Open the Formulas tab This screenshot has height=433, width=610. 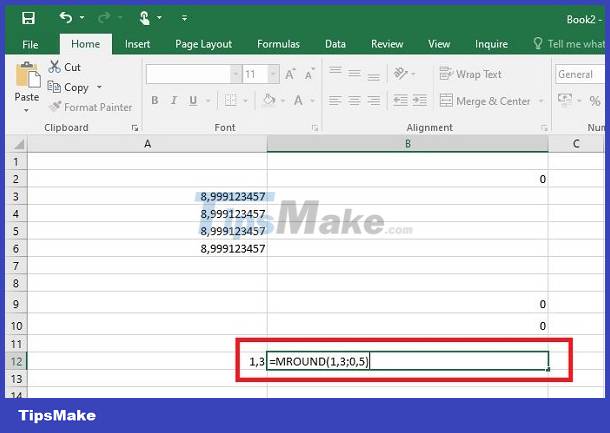click(278, 44)
